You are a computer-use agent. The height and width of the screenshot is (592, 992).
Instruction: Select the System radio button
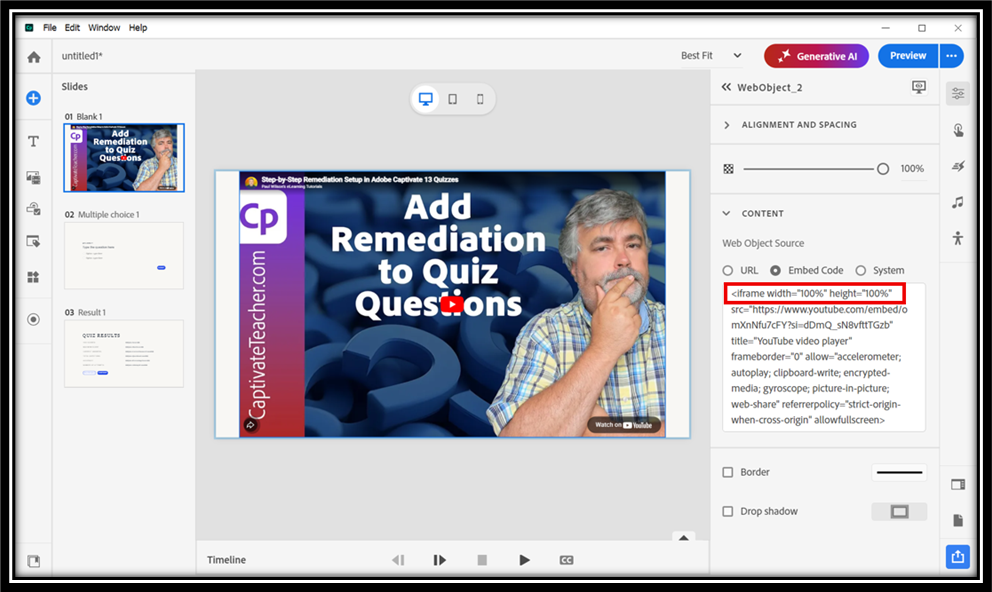point(861,271)
